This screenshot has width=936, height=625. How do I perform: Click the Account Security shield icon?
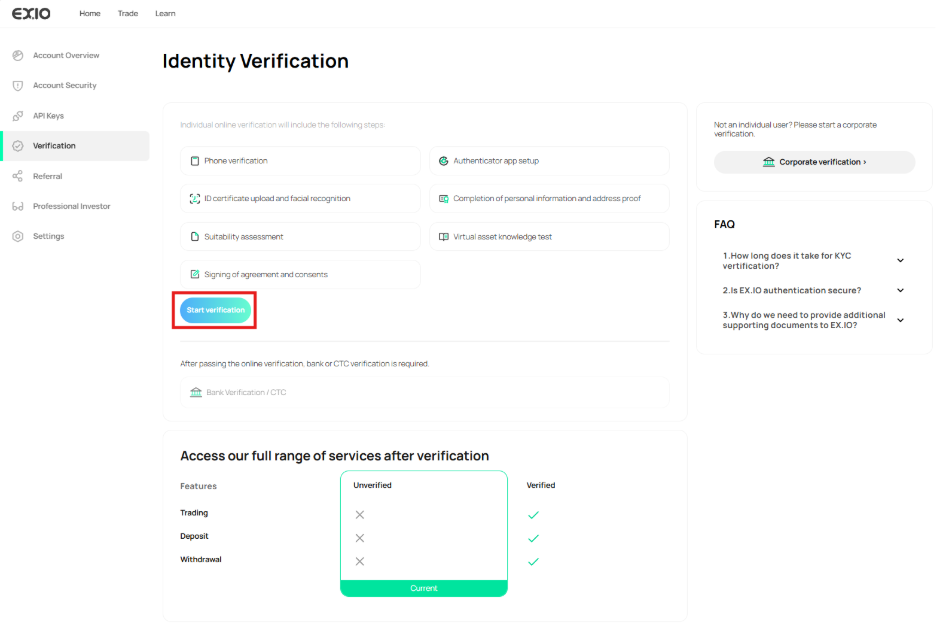[18, 86]
